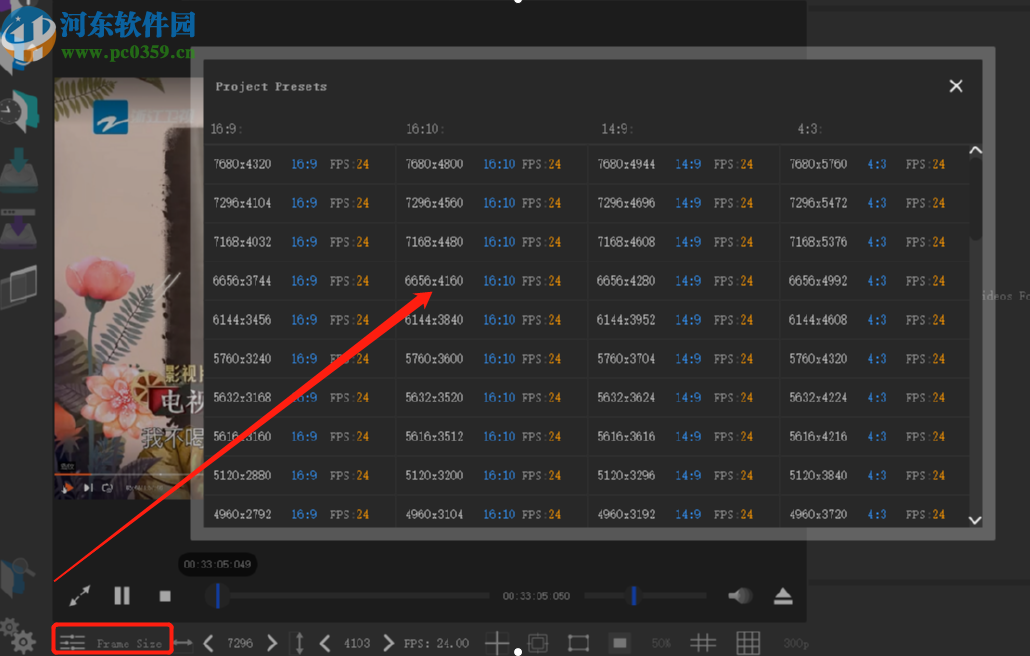Increase frame width with right arrow
Screen dimensions: 1030x656
[x=272, y=643]
